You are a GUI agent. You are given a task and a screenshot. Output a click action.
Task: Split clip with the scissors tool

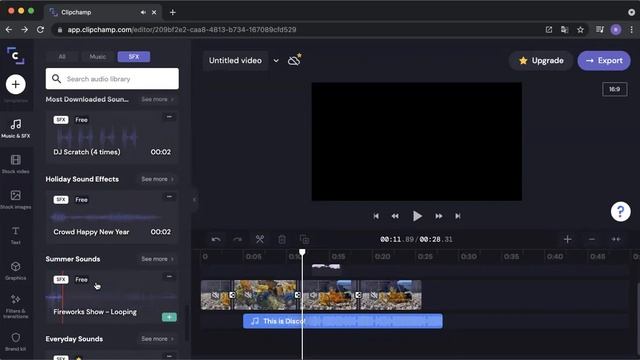[260, 239]
